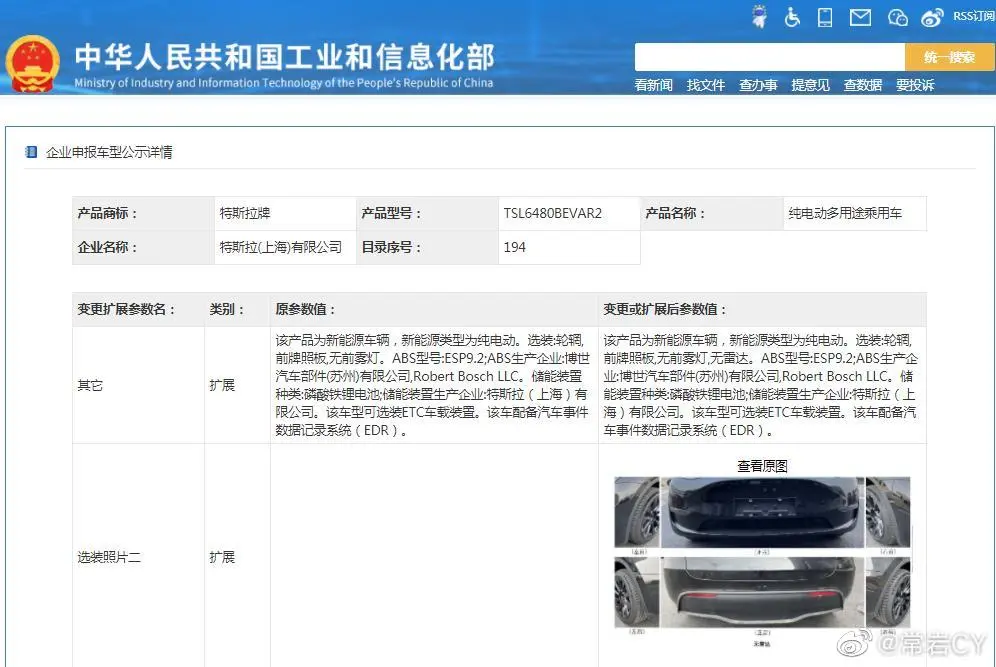The width and height of the screenshot is (996, 667).
Task: Click the RSS订阅 link
Action: 974,16
